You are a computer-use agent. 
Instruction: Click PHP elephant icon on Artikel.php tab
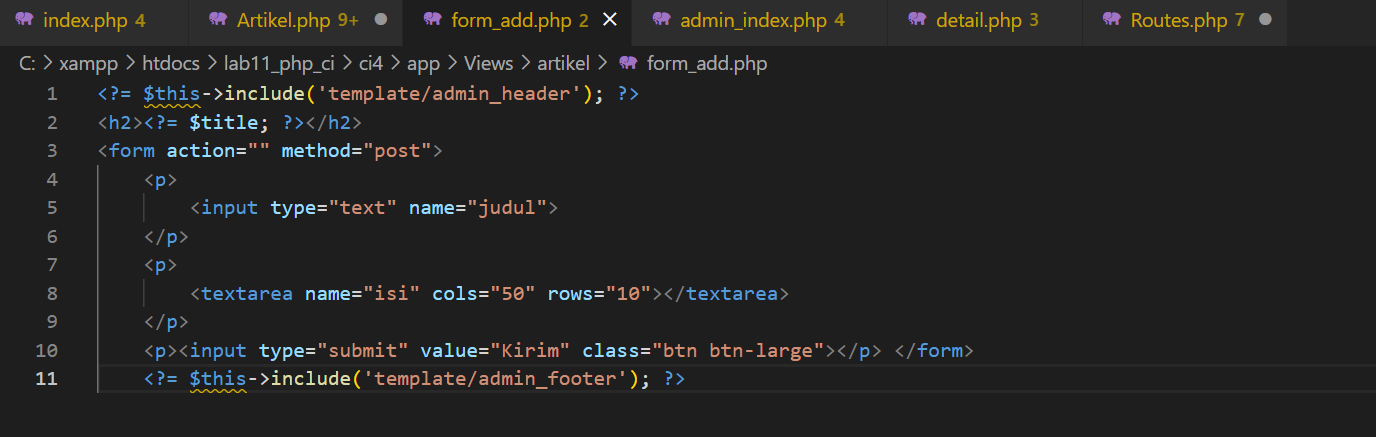pos(218,20)
